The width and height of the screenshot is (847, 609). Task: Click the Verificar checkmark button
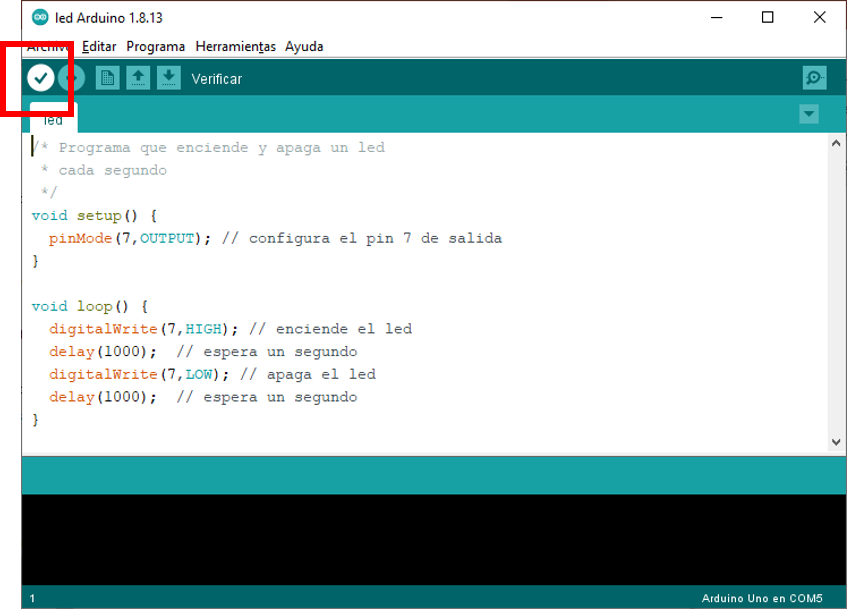coord(40,78)
